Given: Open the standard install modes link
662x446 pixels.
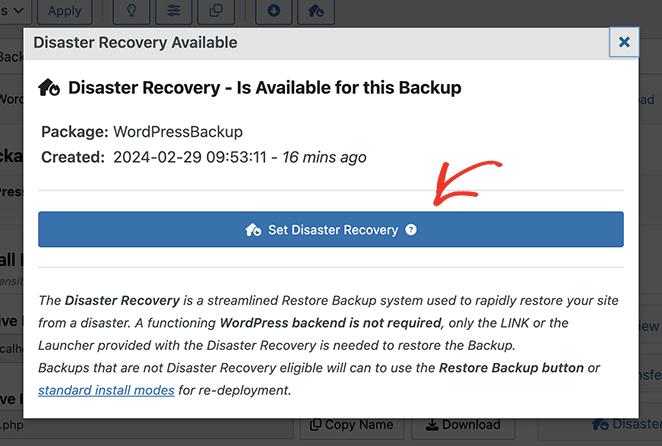Looking at the screenshot, I should coord(106,389).
